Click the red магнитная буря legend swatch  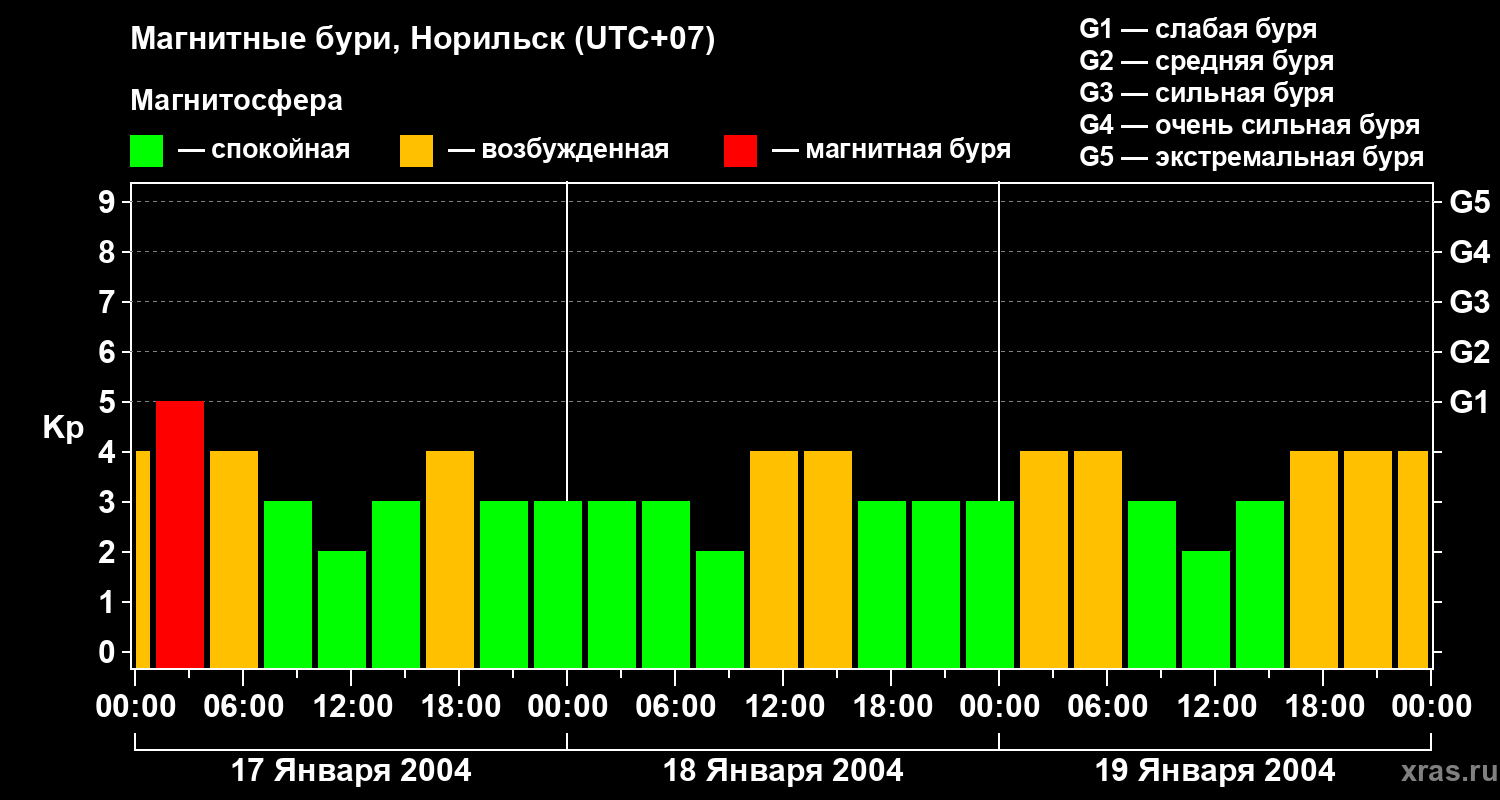[740, 151]
